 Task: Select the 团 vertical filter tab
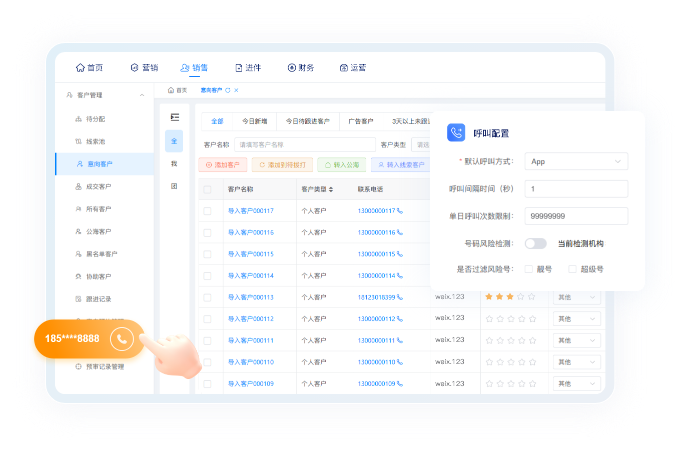click(x=174, y=186)
